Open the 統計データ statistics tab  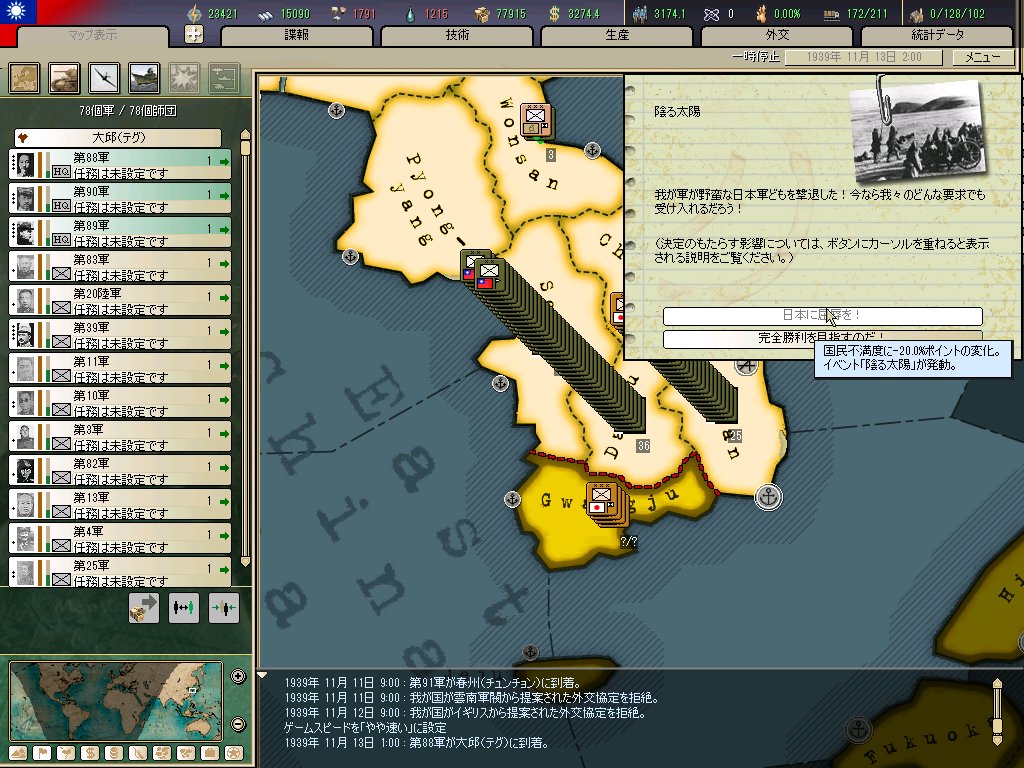click(x=937, y=35)
